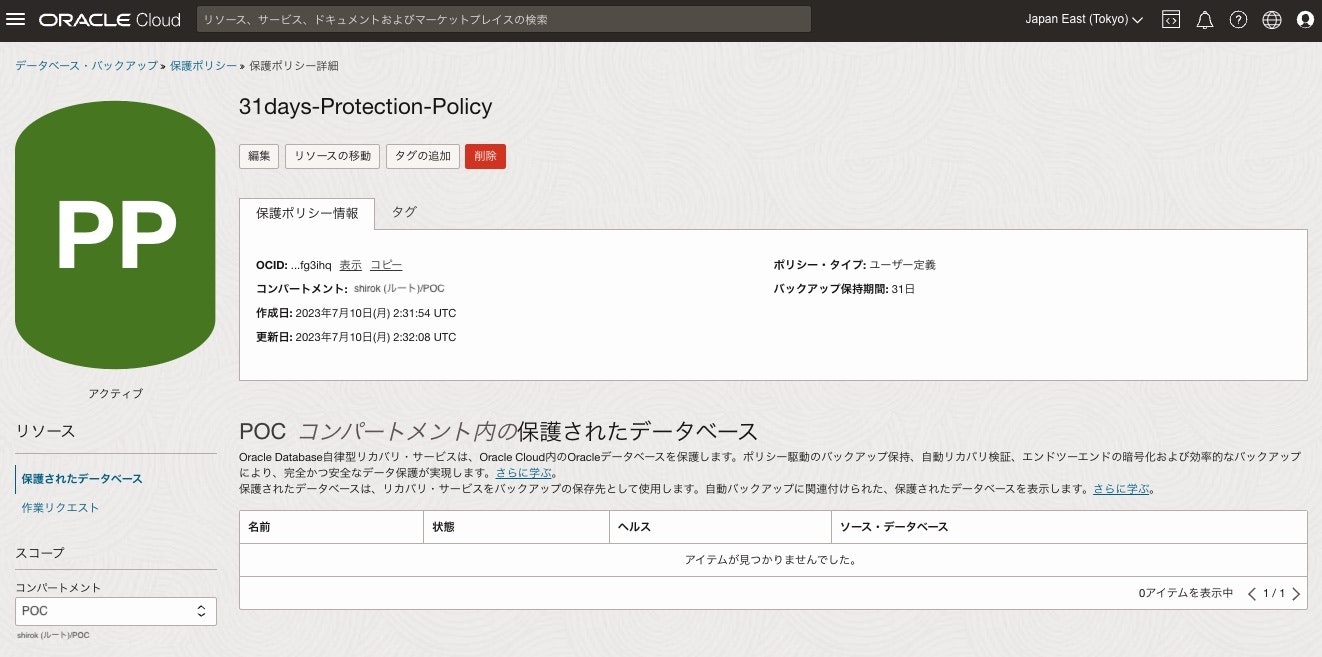Click the 1 / 1 page indicator
This screenshot has width=1322, height=657.
click(1274, 594)
